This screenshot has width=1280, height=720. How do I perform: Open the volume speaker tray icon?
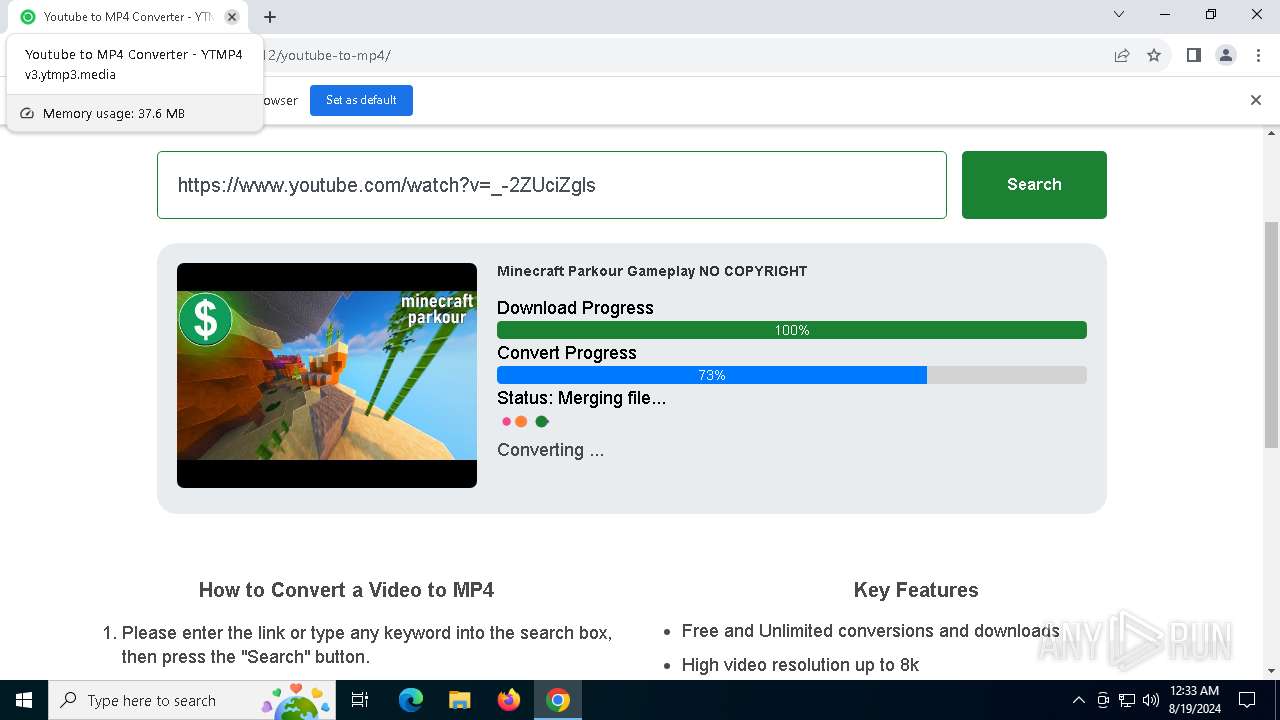[x=1151, y=700]
